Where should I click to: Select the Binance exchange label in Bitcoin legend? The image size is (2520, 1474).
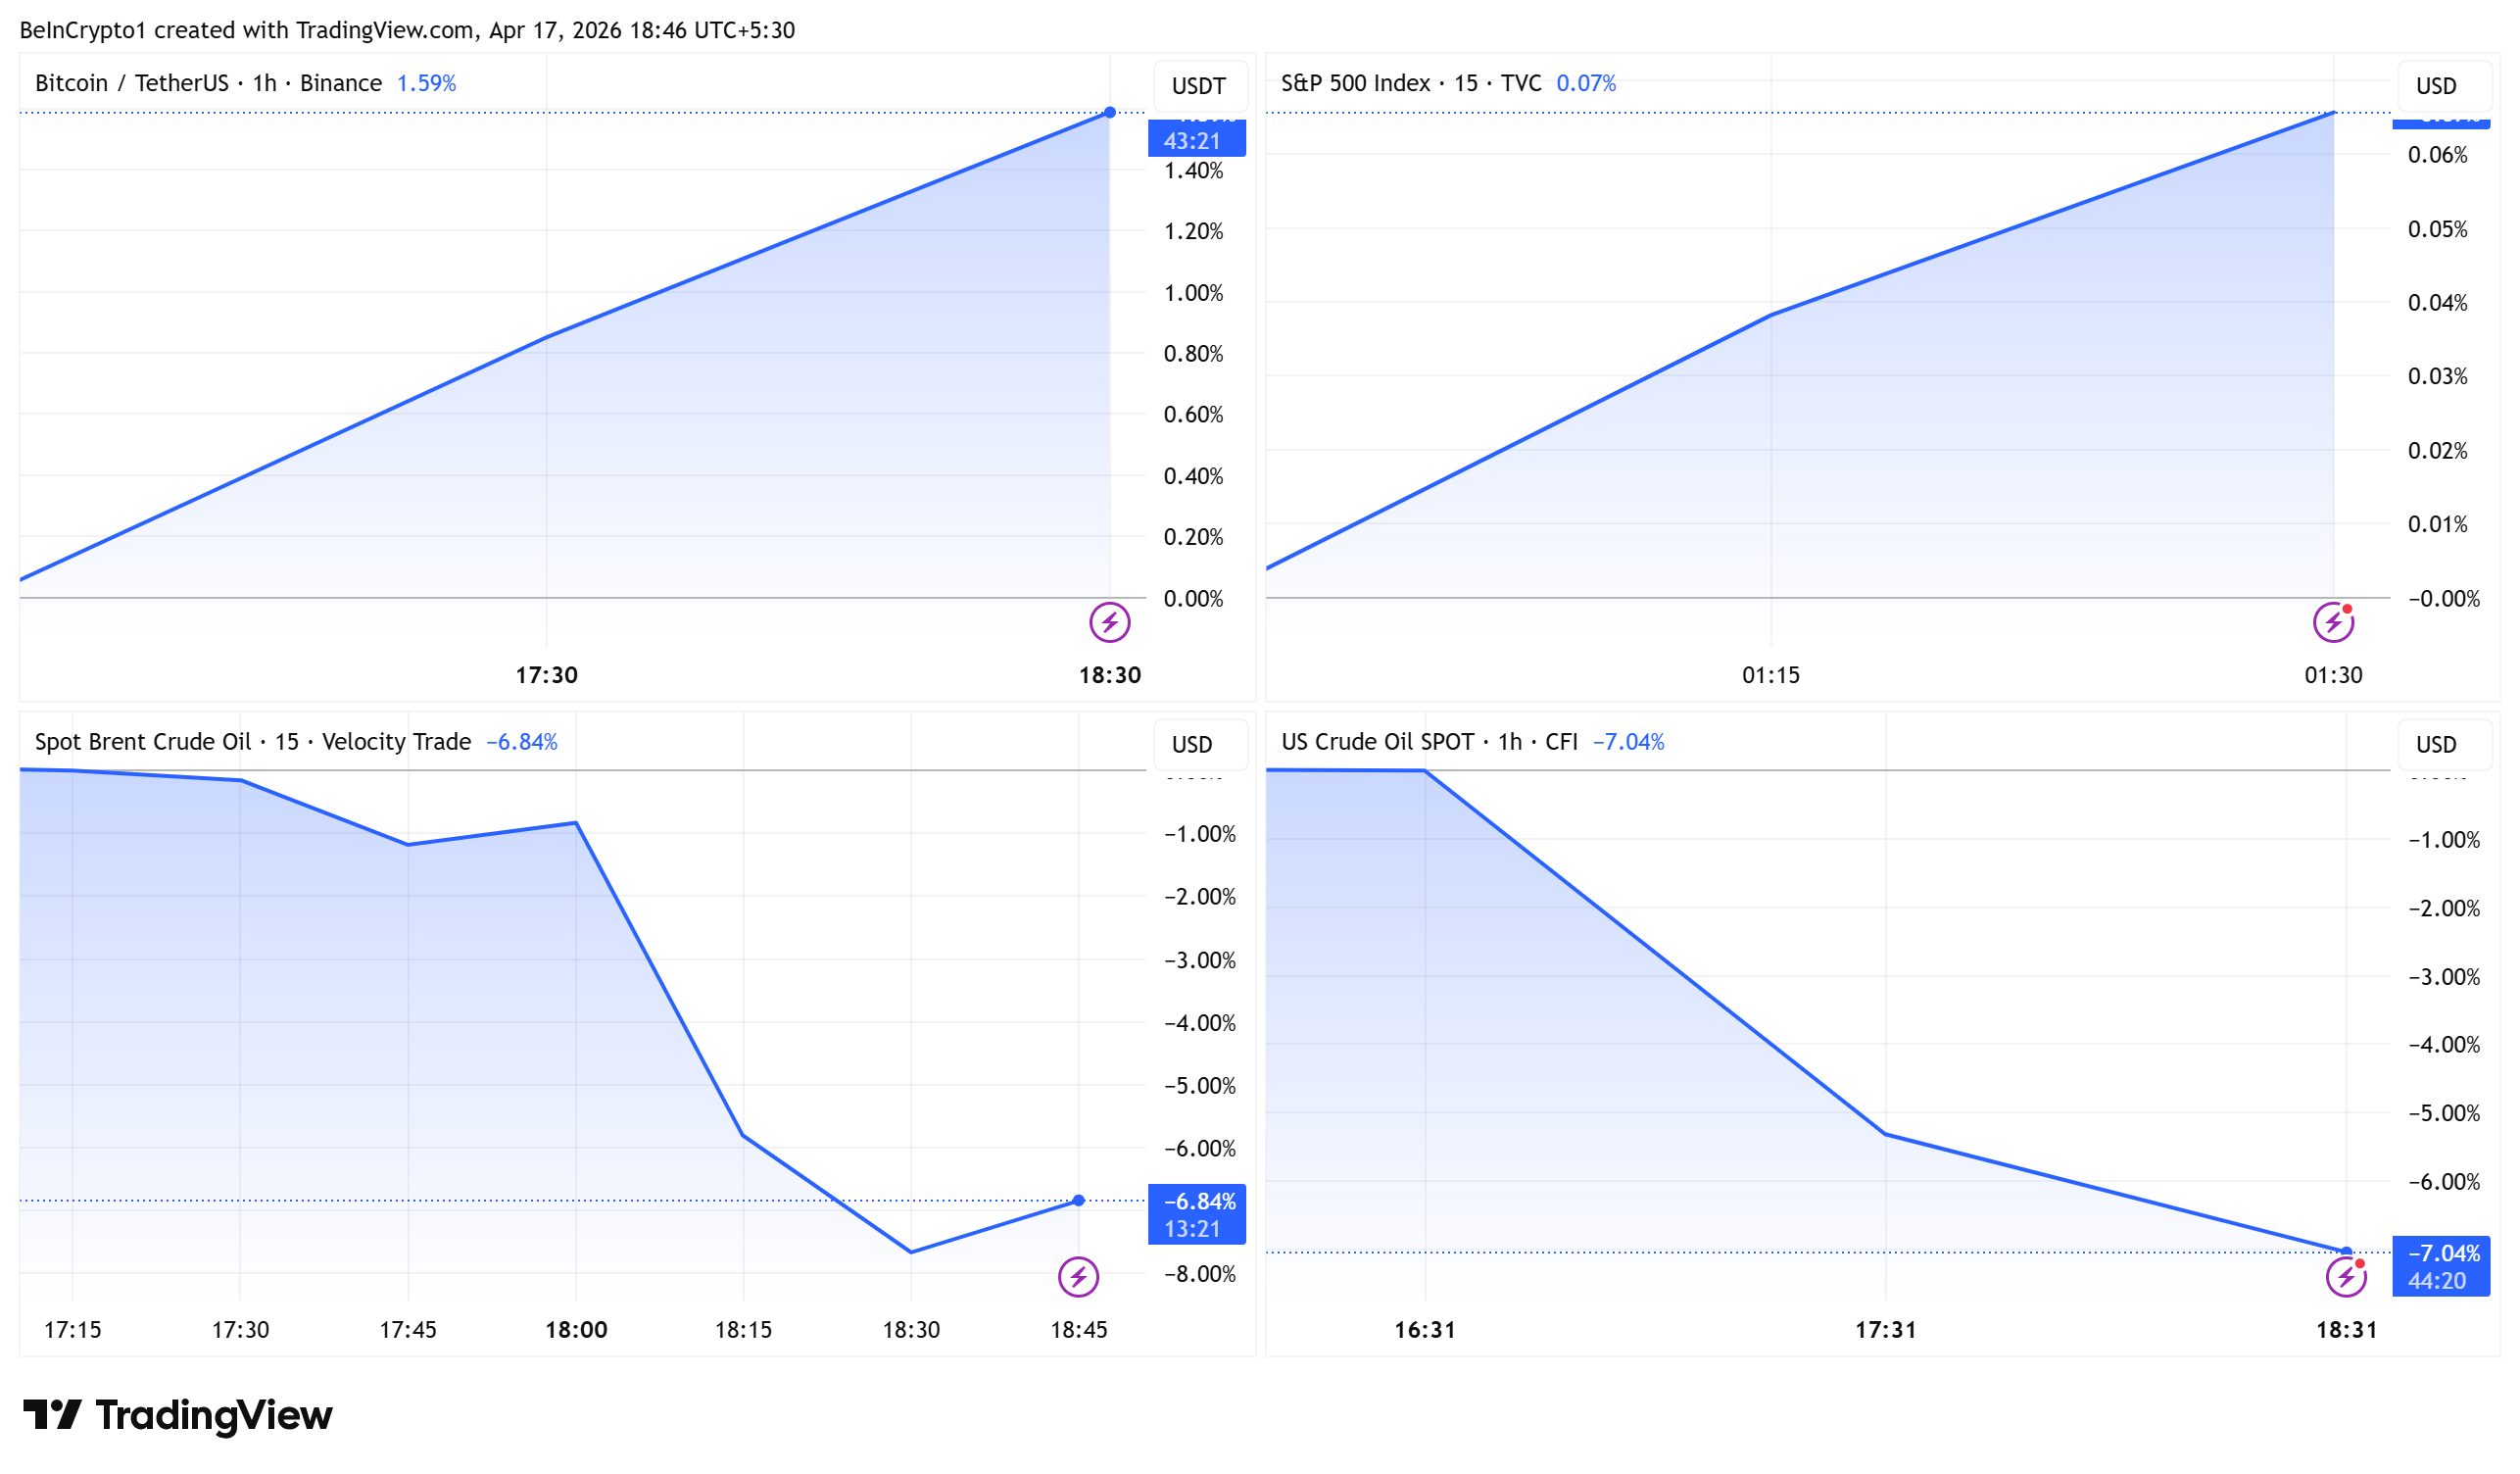click(340, 83)
